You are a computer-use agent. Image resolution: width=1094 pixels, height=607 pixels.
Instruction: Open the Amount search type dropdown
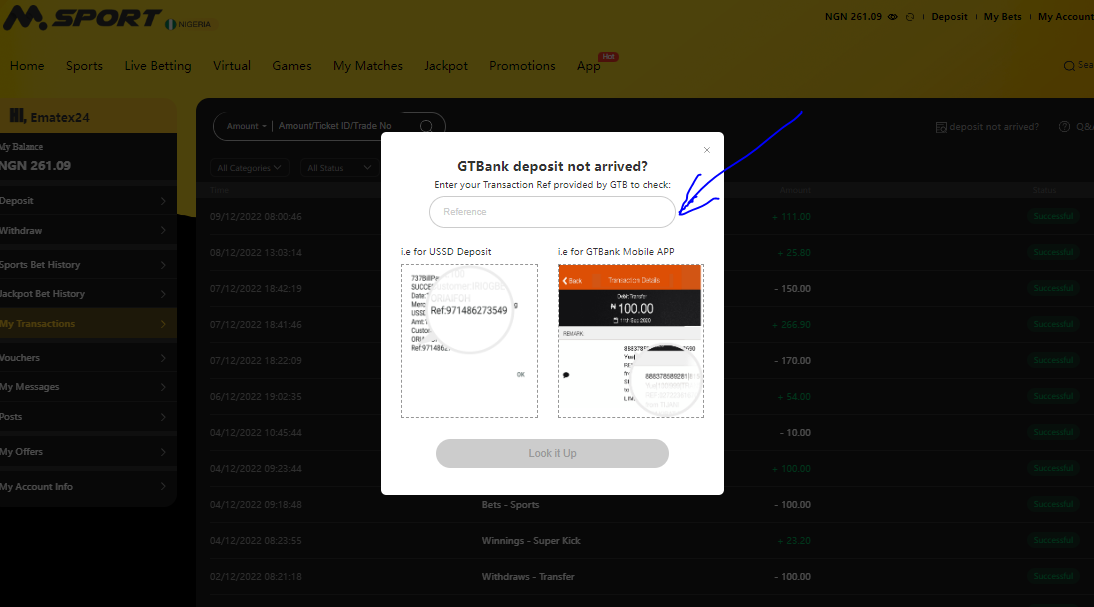246,126
